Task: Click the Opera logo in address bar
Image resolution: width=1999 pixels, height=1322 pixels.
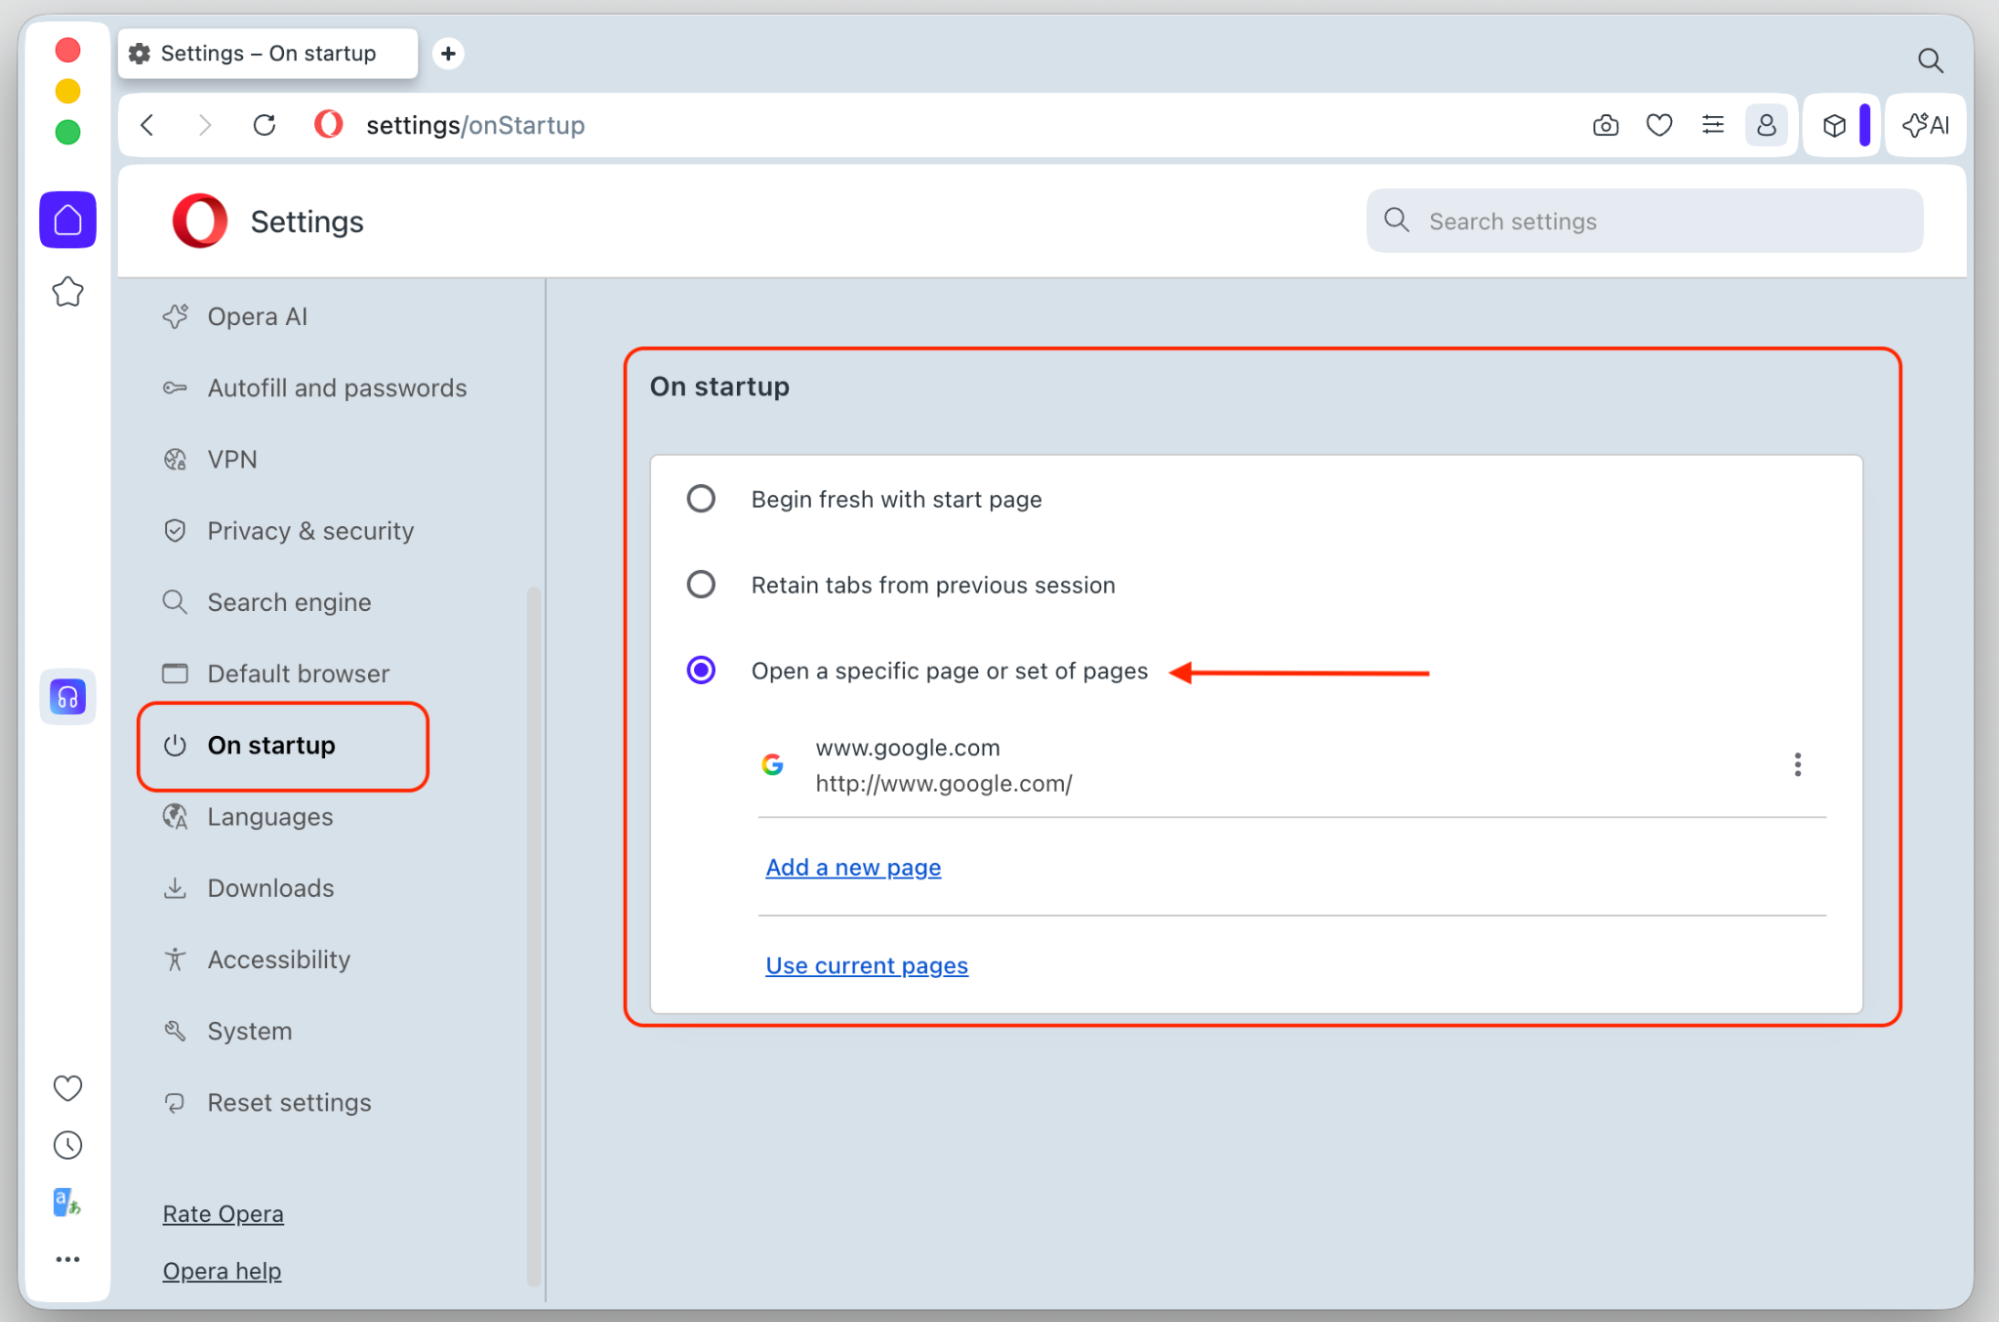Action: [x=328, y=125]
